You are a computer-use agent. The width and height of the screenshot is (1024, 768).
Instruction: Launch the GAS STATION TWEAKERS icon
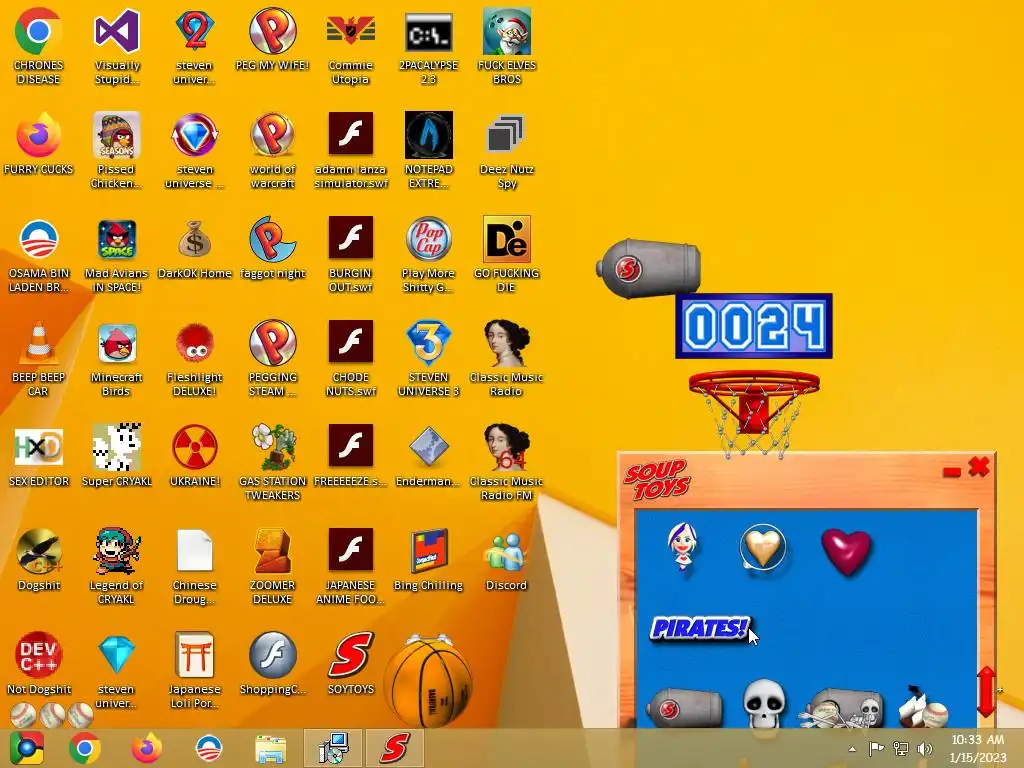pyautogui.click(x=272, y=462)
